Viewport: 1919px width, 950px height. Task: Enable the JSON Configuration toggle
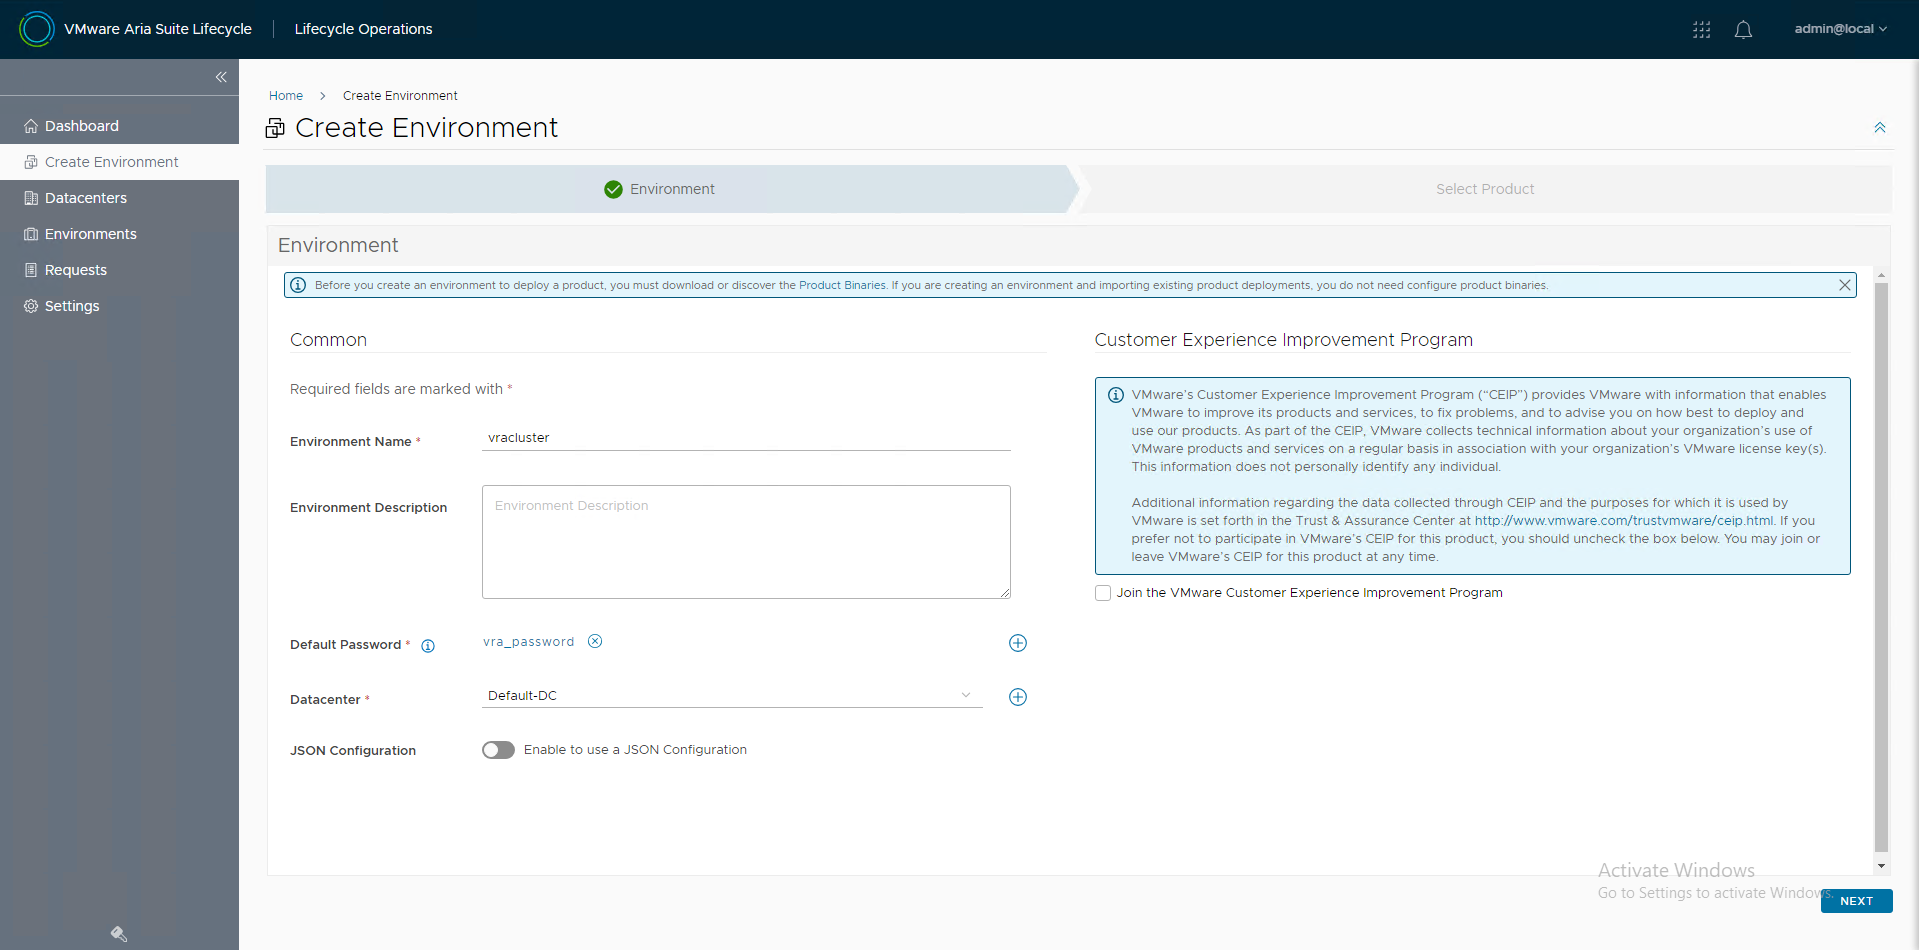click(498, 750)
